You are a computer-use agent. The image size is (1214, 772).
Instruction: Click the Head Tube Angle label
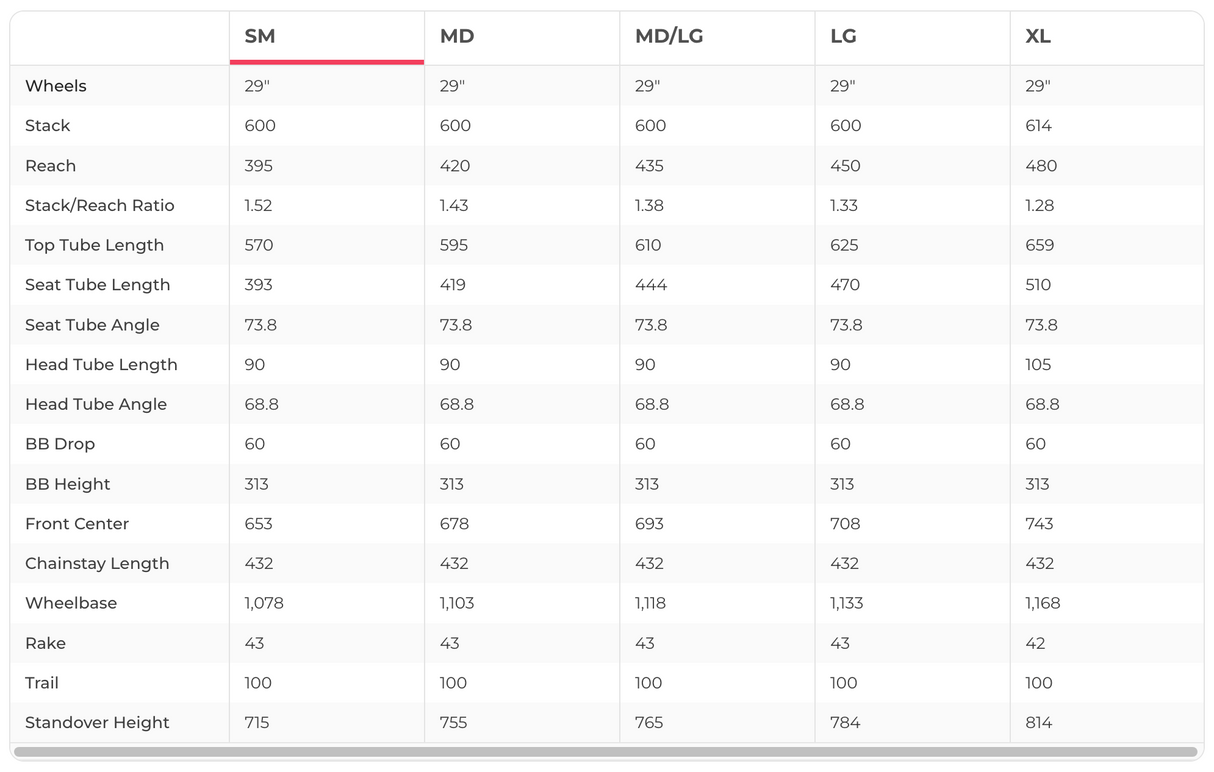[96, 404]
